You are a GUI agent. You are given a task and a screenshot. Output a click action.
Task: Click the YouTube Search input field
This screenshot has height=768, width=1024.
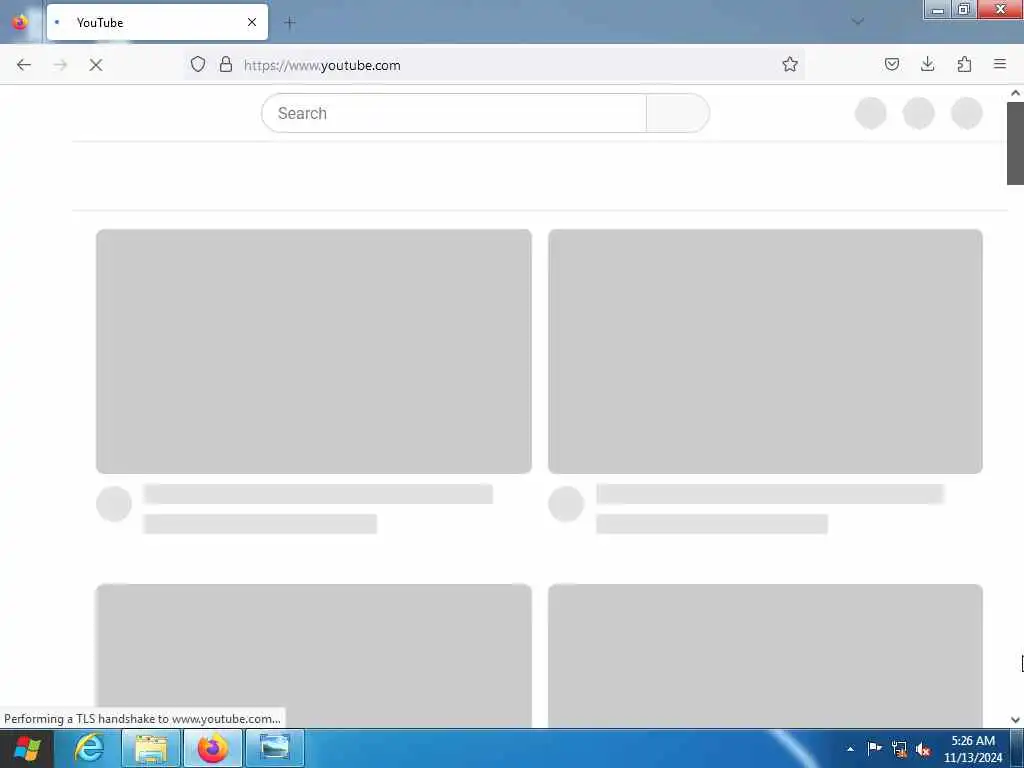tap(454, 113)
